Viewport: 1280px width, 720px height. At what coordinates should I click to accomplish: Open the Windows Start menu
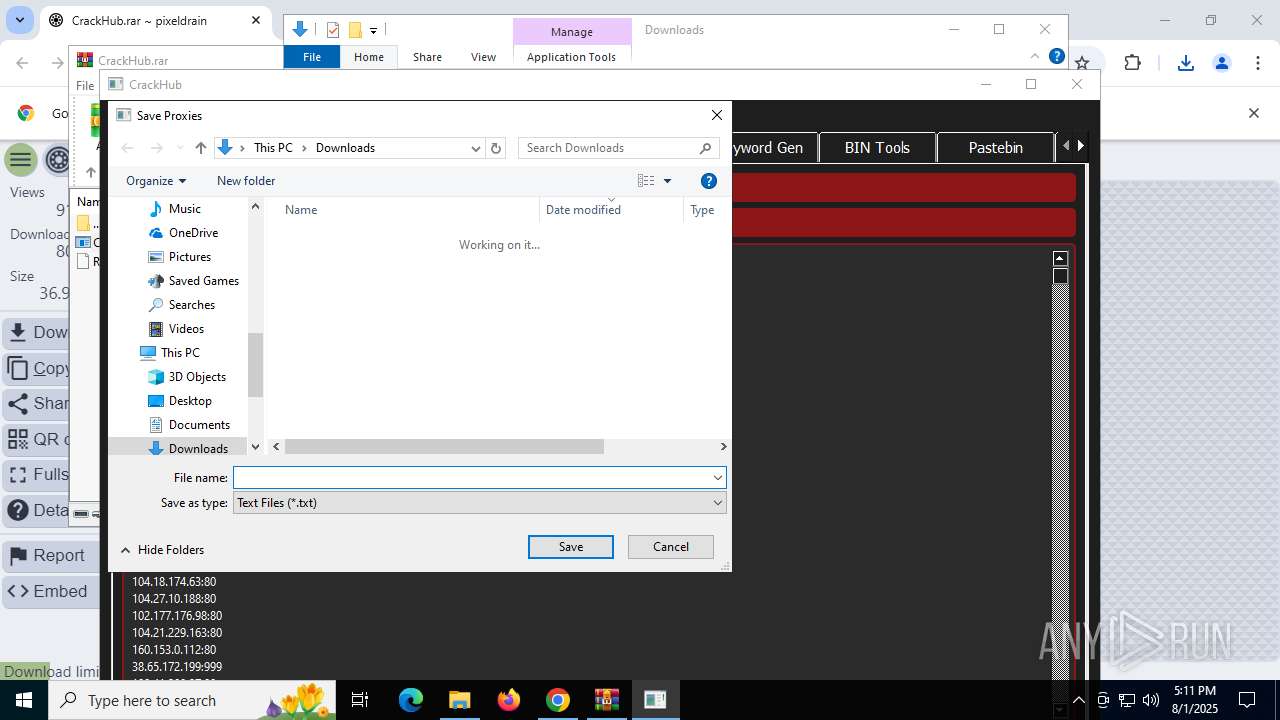tap(23, 700)
